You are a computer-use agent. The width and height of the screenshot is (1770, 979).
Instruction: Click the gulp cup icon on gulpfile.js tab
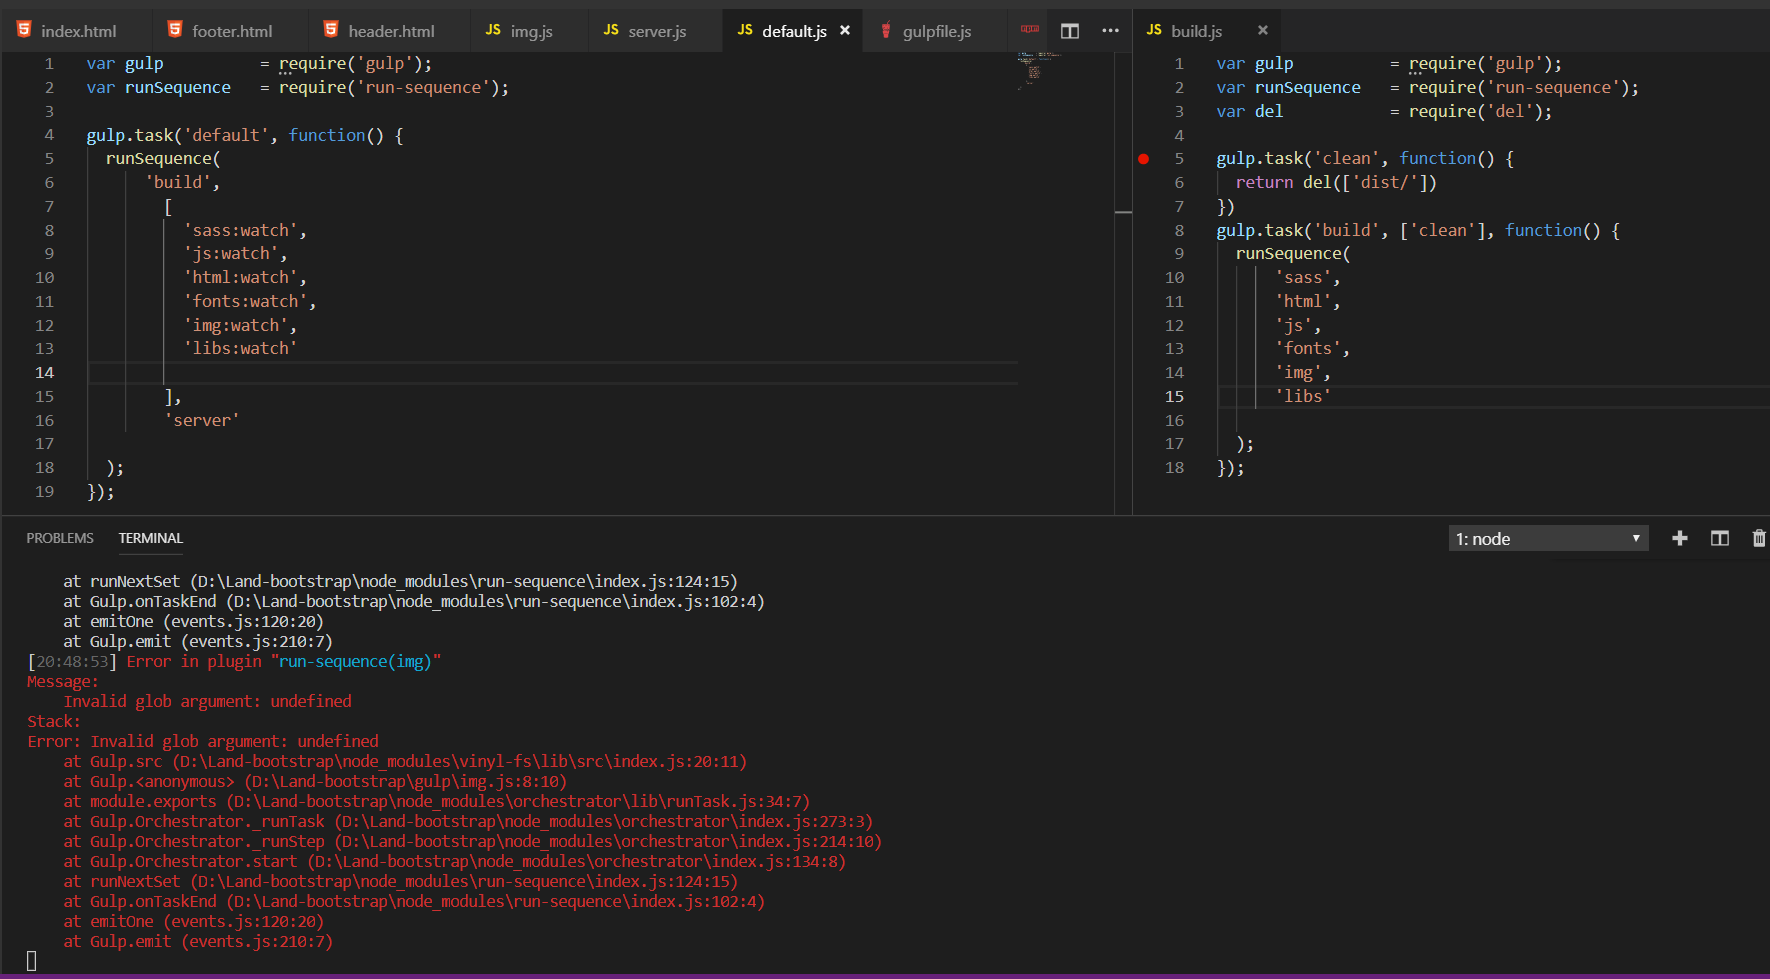[x=886, y=31]
